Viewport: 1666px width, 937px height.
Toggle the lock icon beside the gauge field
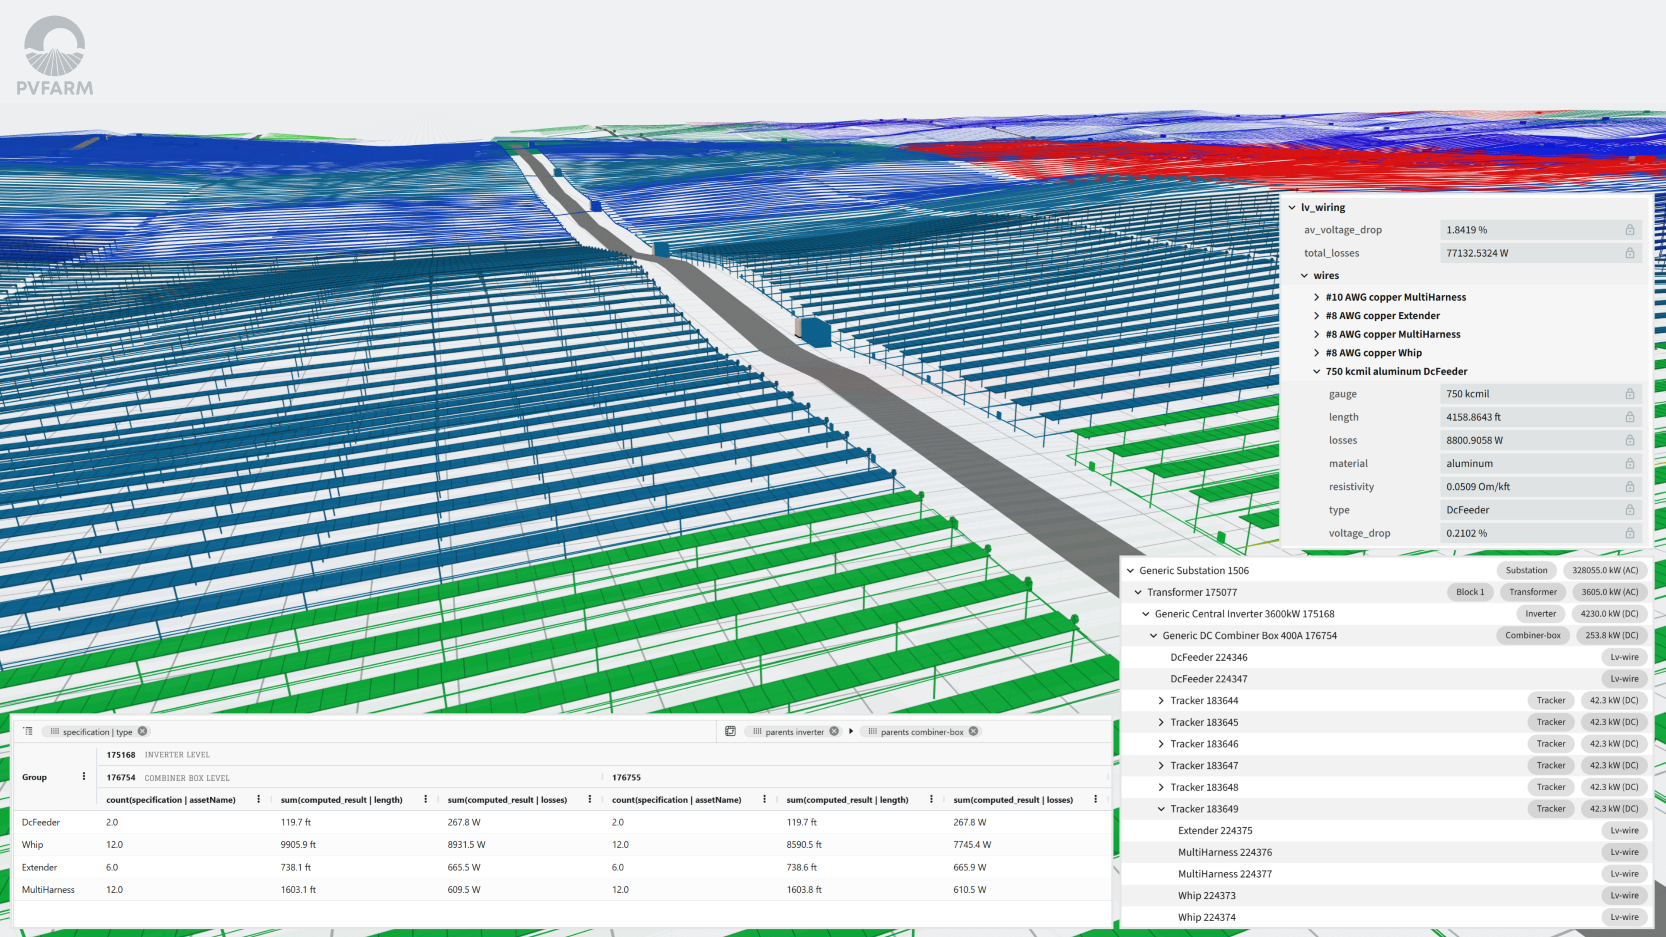point(1627,393)
